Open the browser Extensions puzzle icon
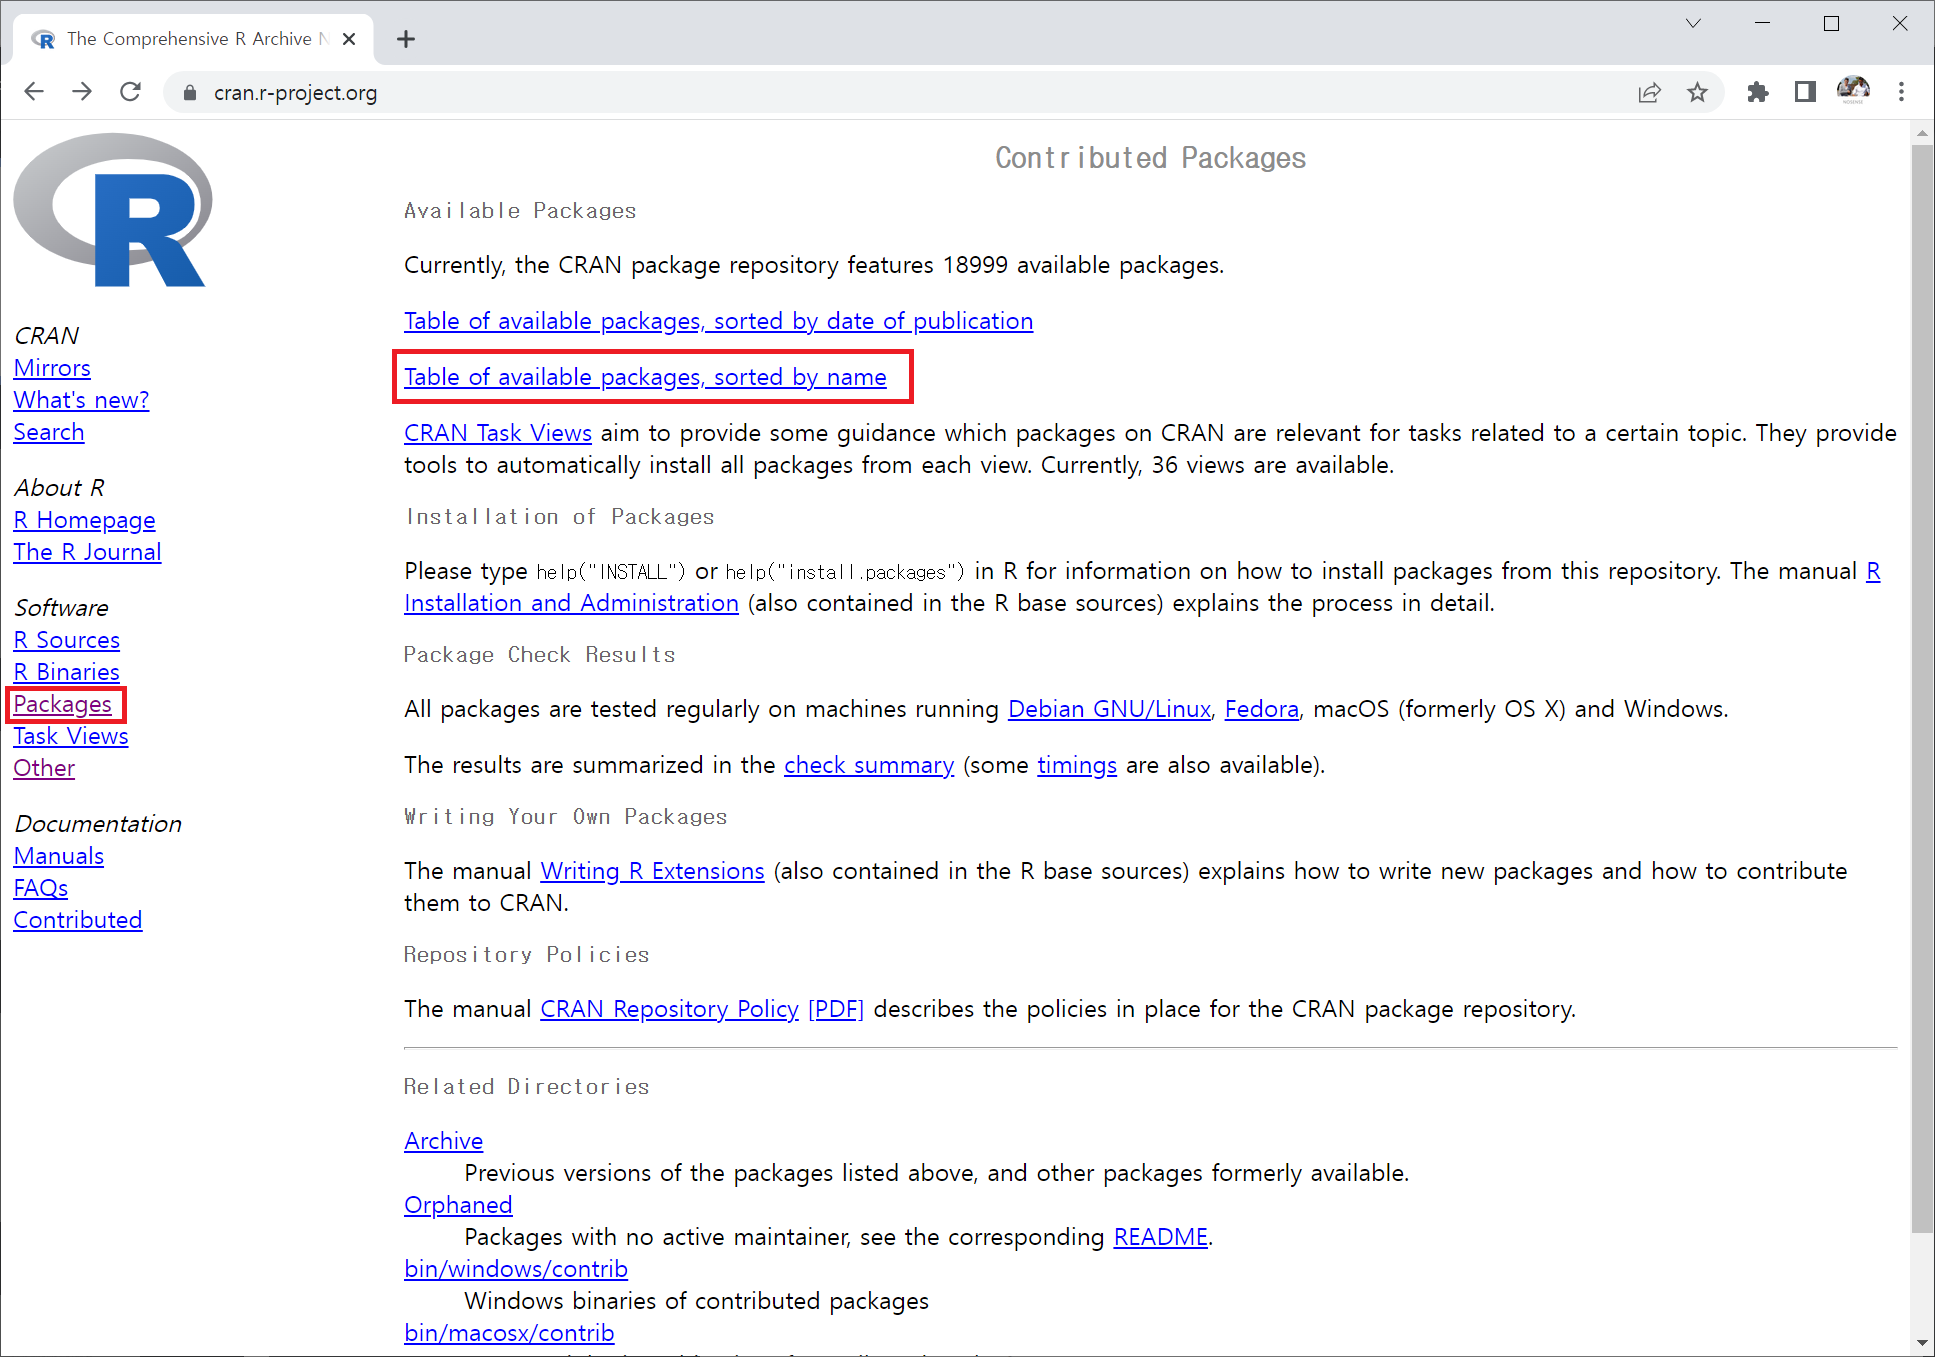Screen dimensions: 1935x1357 [1757, 93]
